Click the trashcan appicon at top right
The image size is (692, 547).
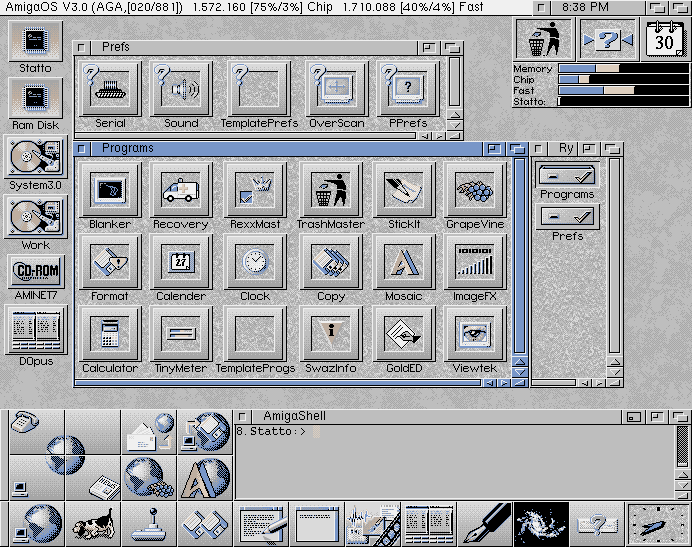545,39
